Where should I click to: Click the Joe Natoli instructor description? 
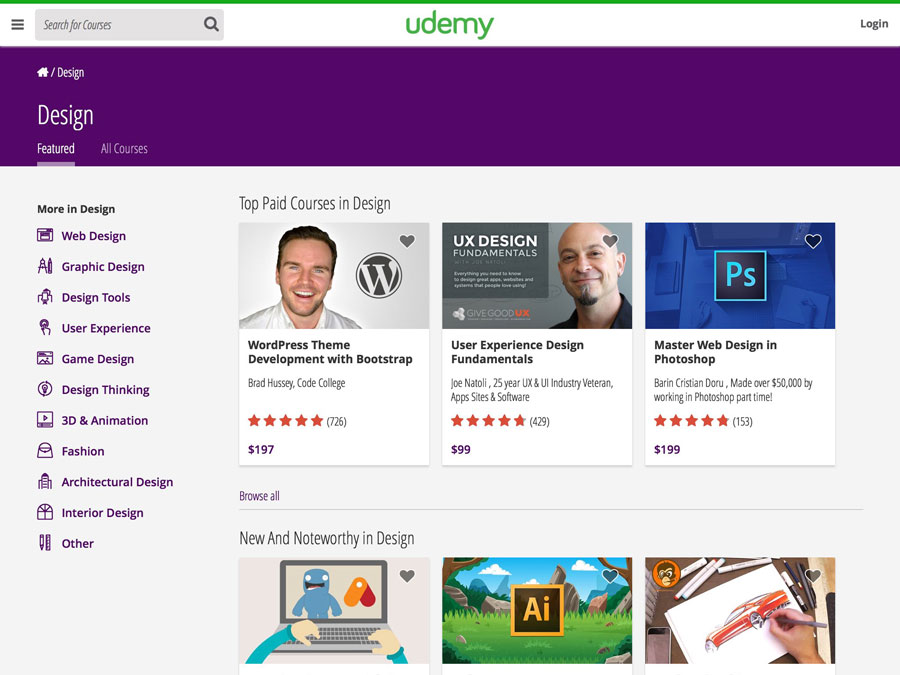click(532, 390)
